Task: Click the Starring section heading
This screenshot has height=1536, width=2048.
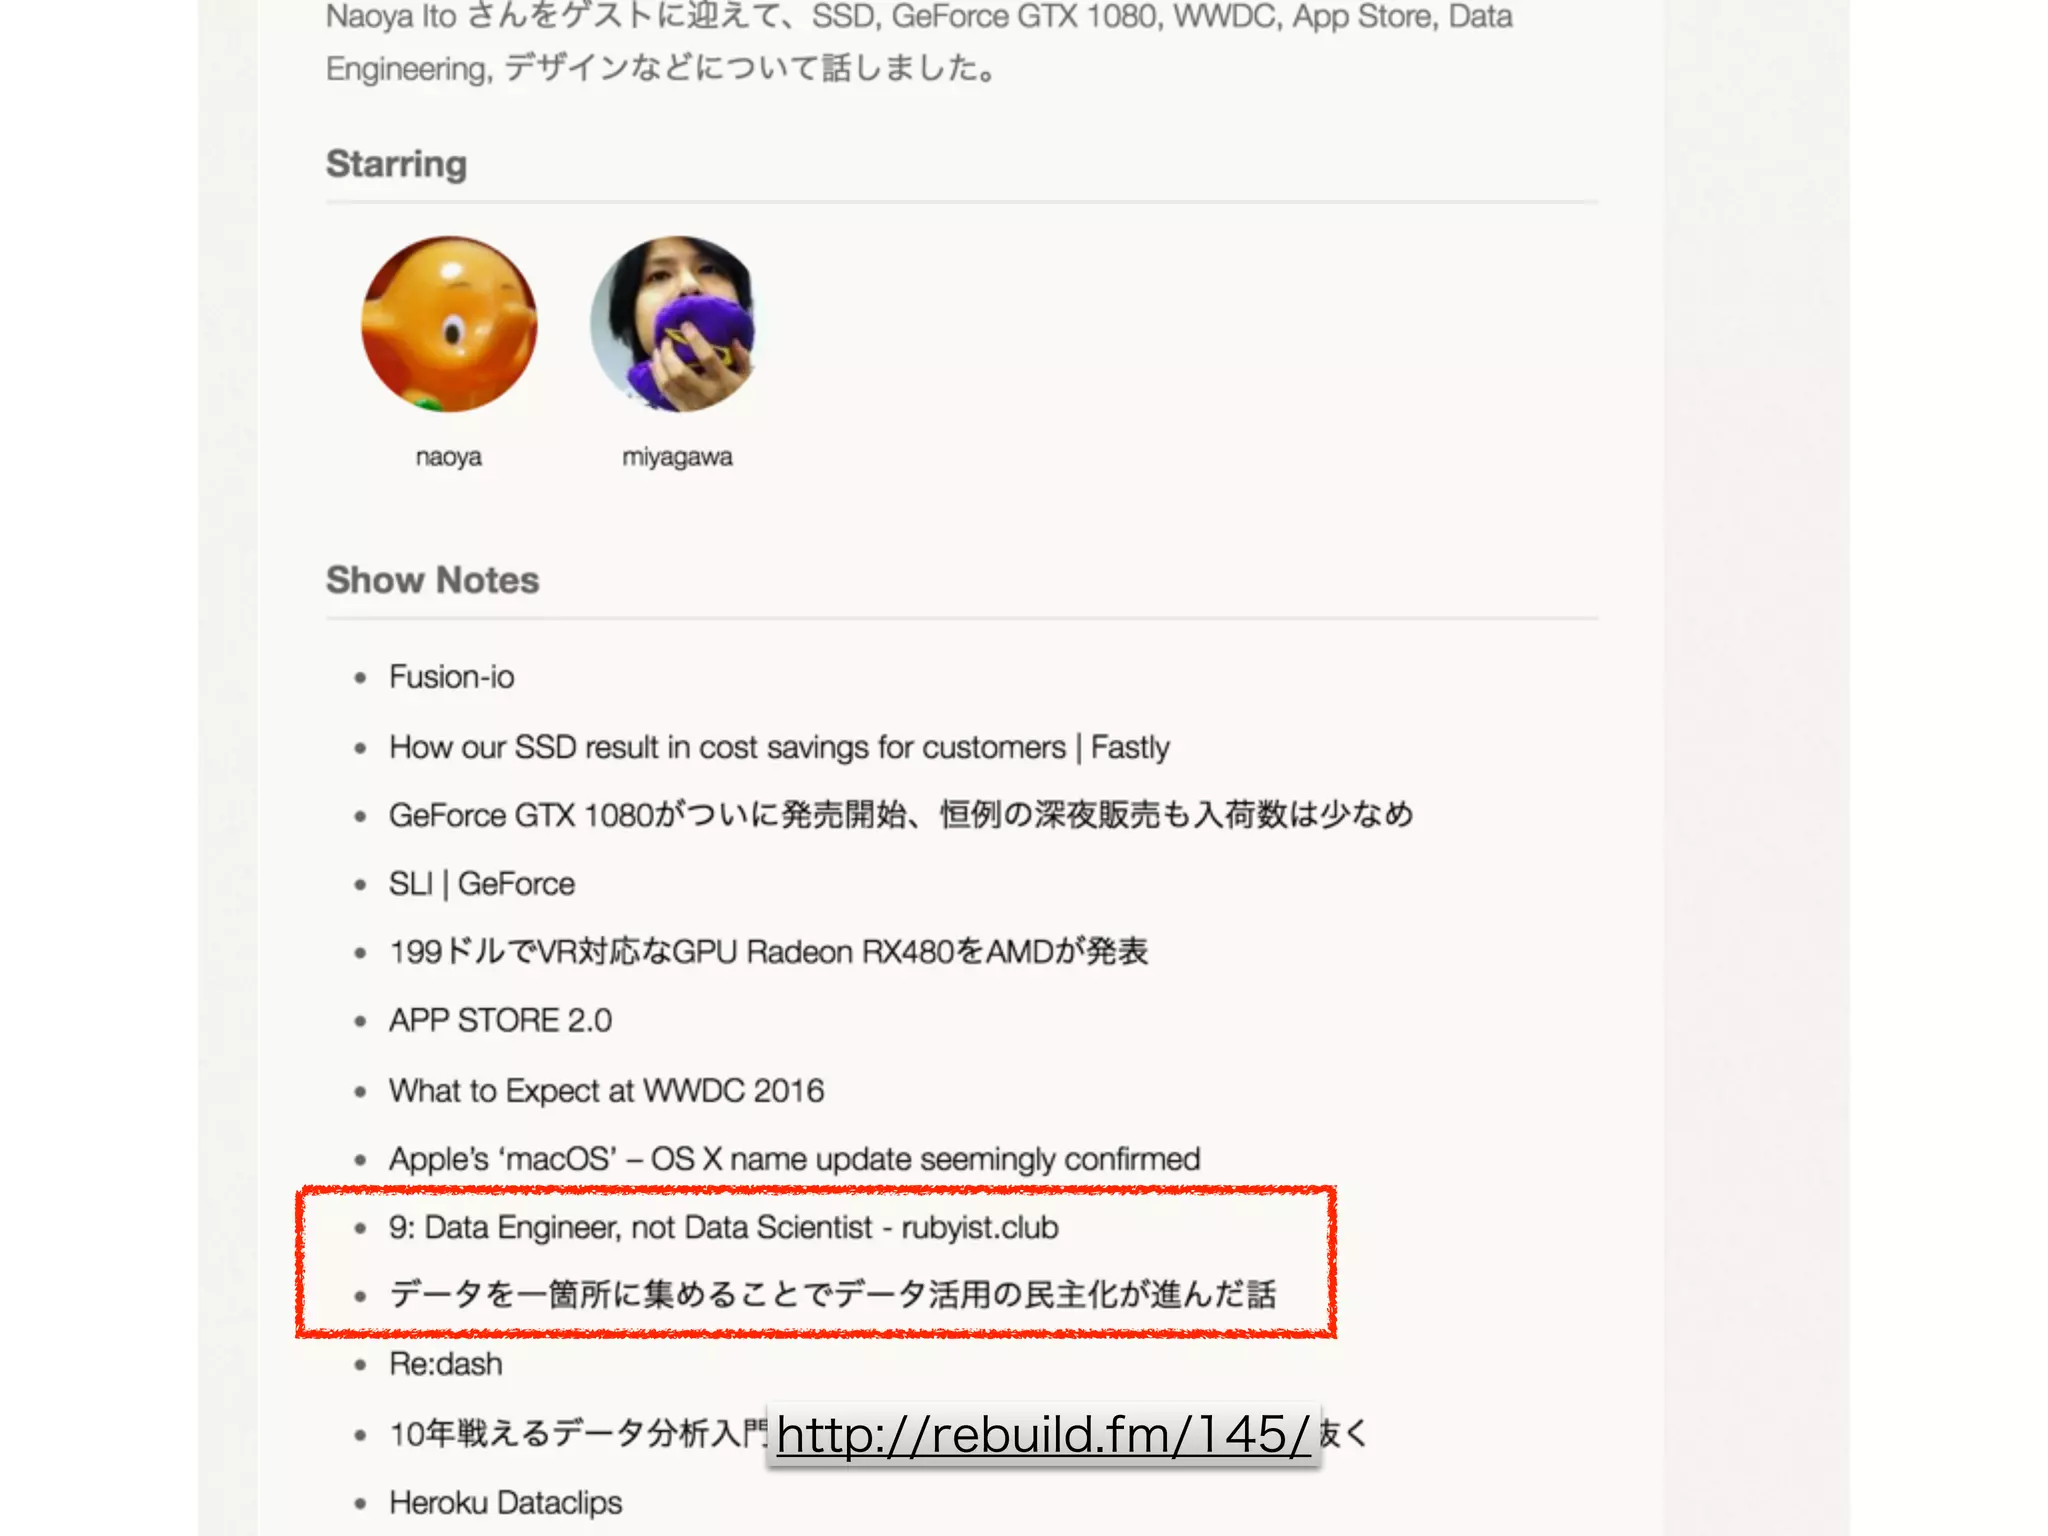Action: click(x=396, y=164)
